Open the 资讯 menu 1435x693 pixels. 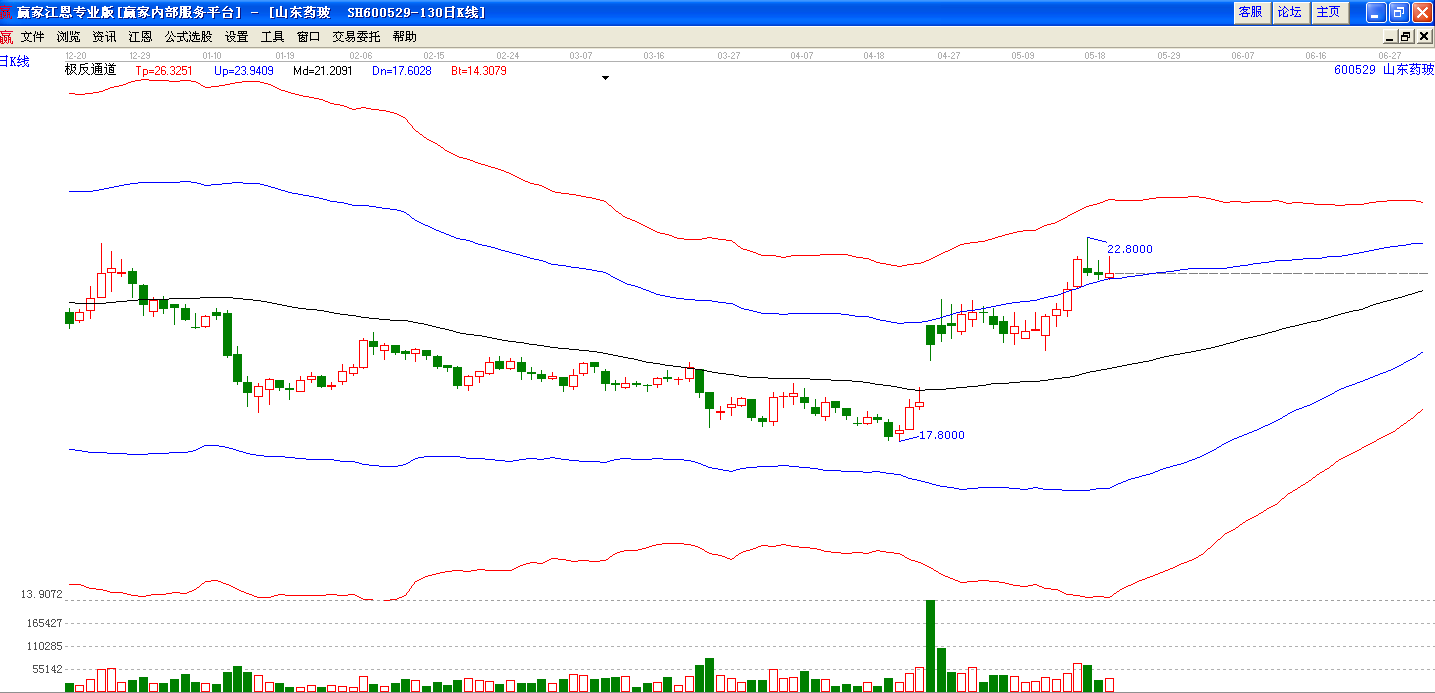[105, 37]
